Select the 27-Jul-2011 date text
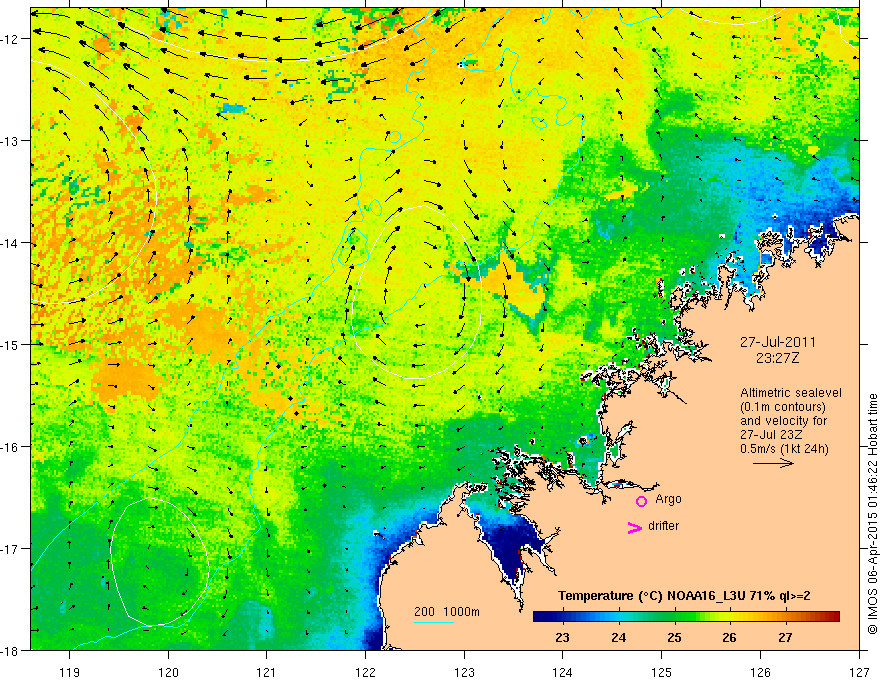Screen dimensions: 880x680 click(778, 342)
